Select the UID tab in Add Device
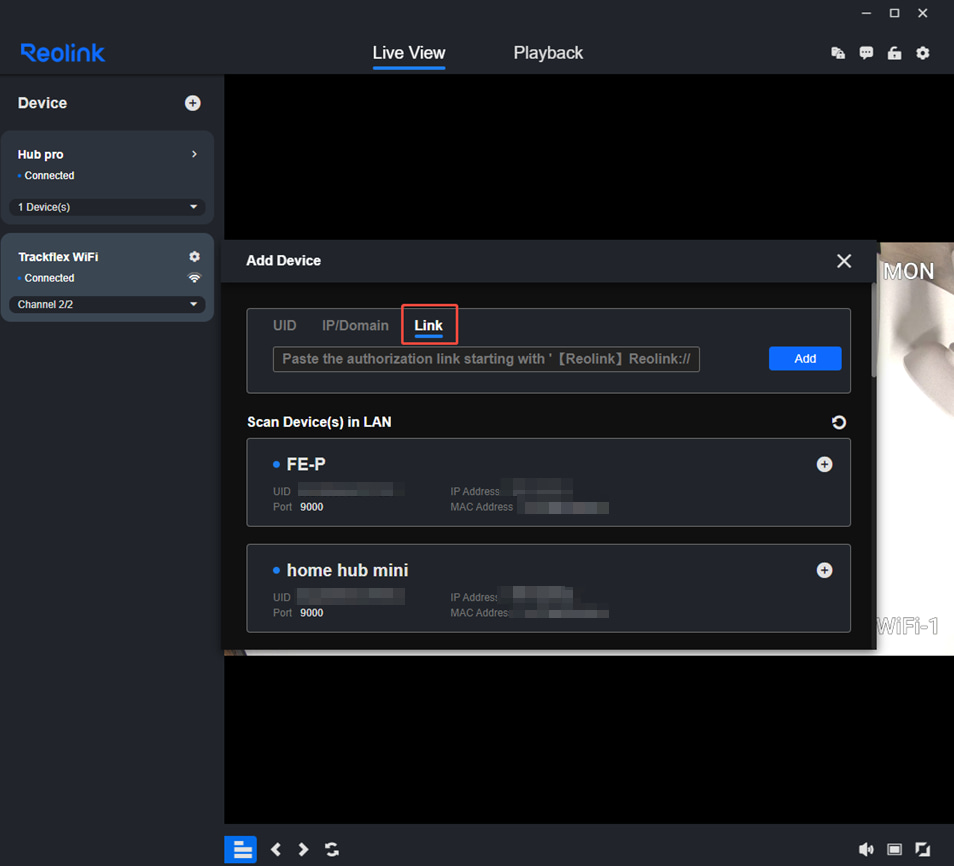Viewport: 954px width, 866px height. click(284, 326)
